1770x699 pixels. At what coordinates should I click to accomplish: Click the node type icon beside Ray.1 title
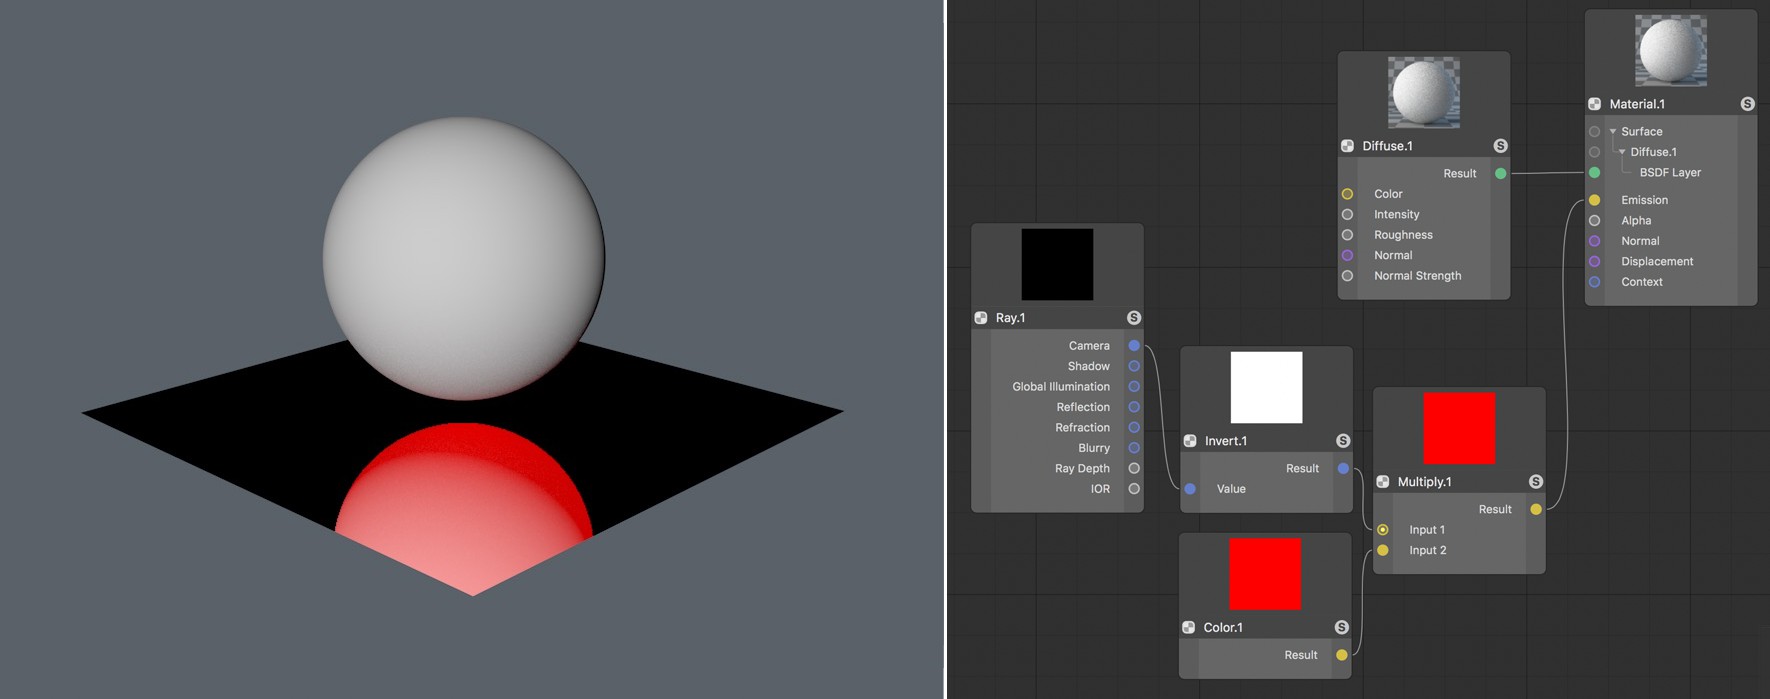click(981, 318)
